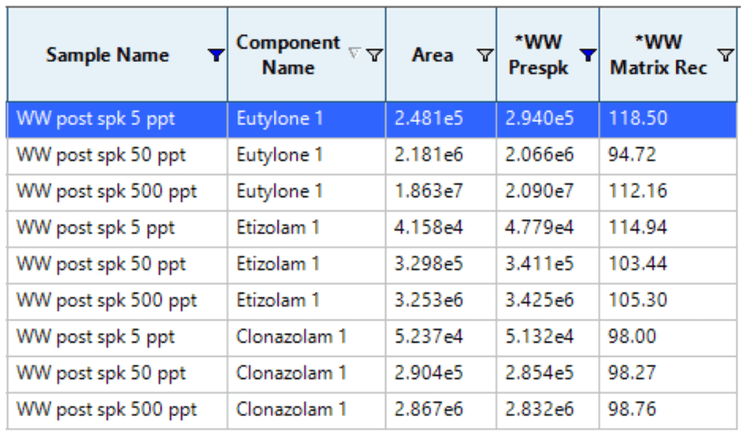750x437 pixels.
Task: Click the *WW Prespk blue filter icon
Action: 587,56
